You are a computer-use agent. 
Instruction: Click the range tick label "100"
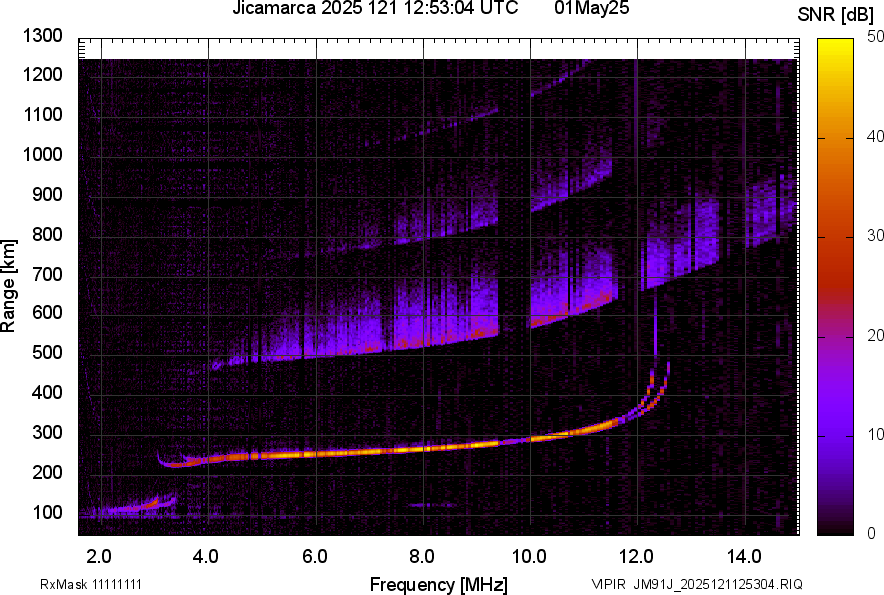point(47,512)
